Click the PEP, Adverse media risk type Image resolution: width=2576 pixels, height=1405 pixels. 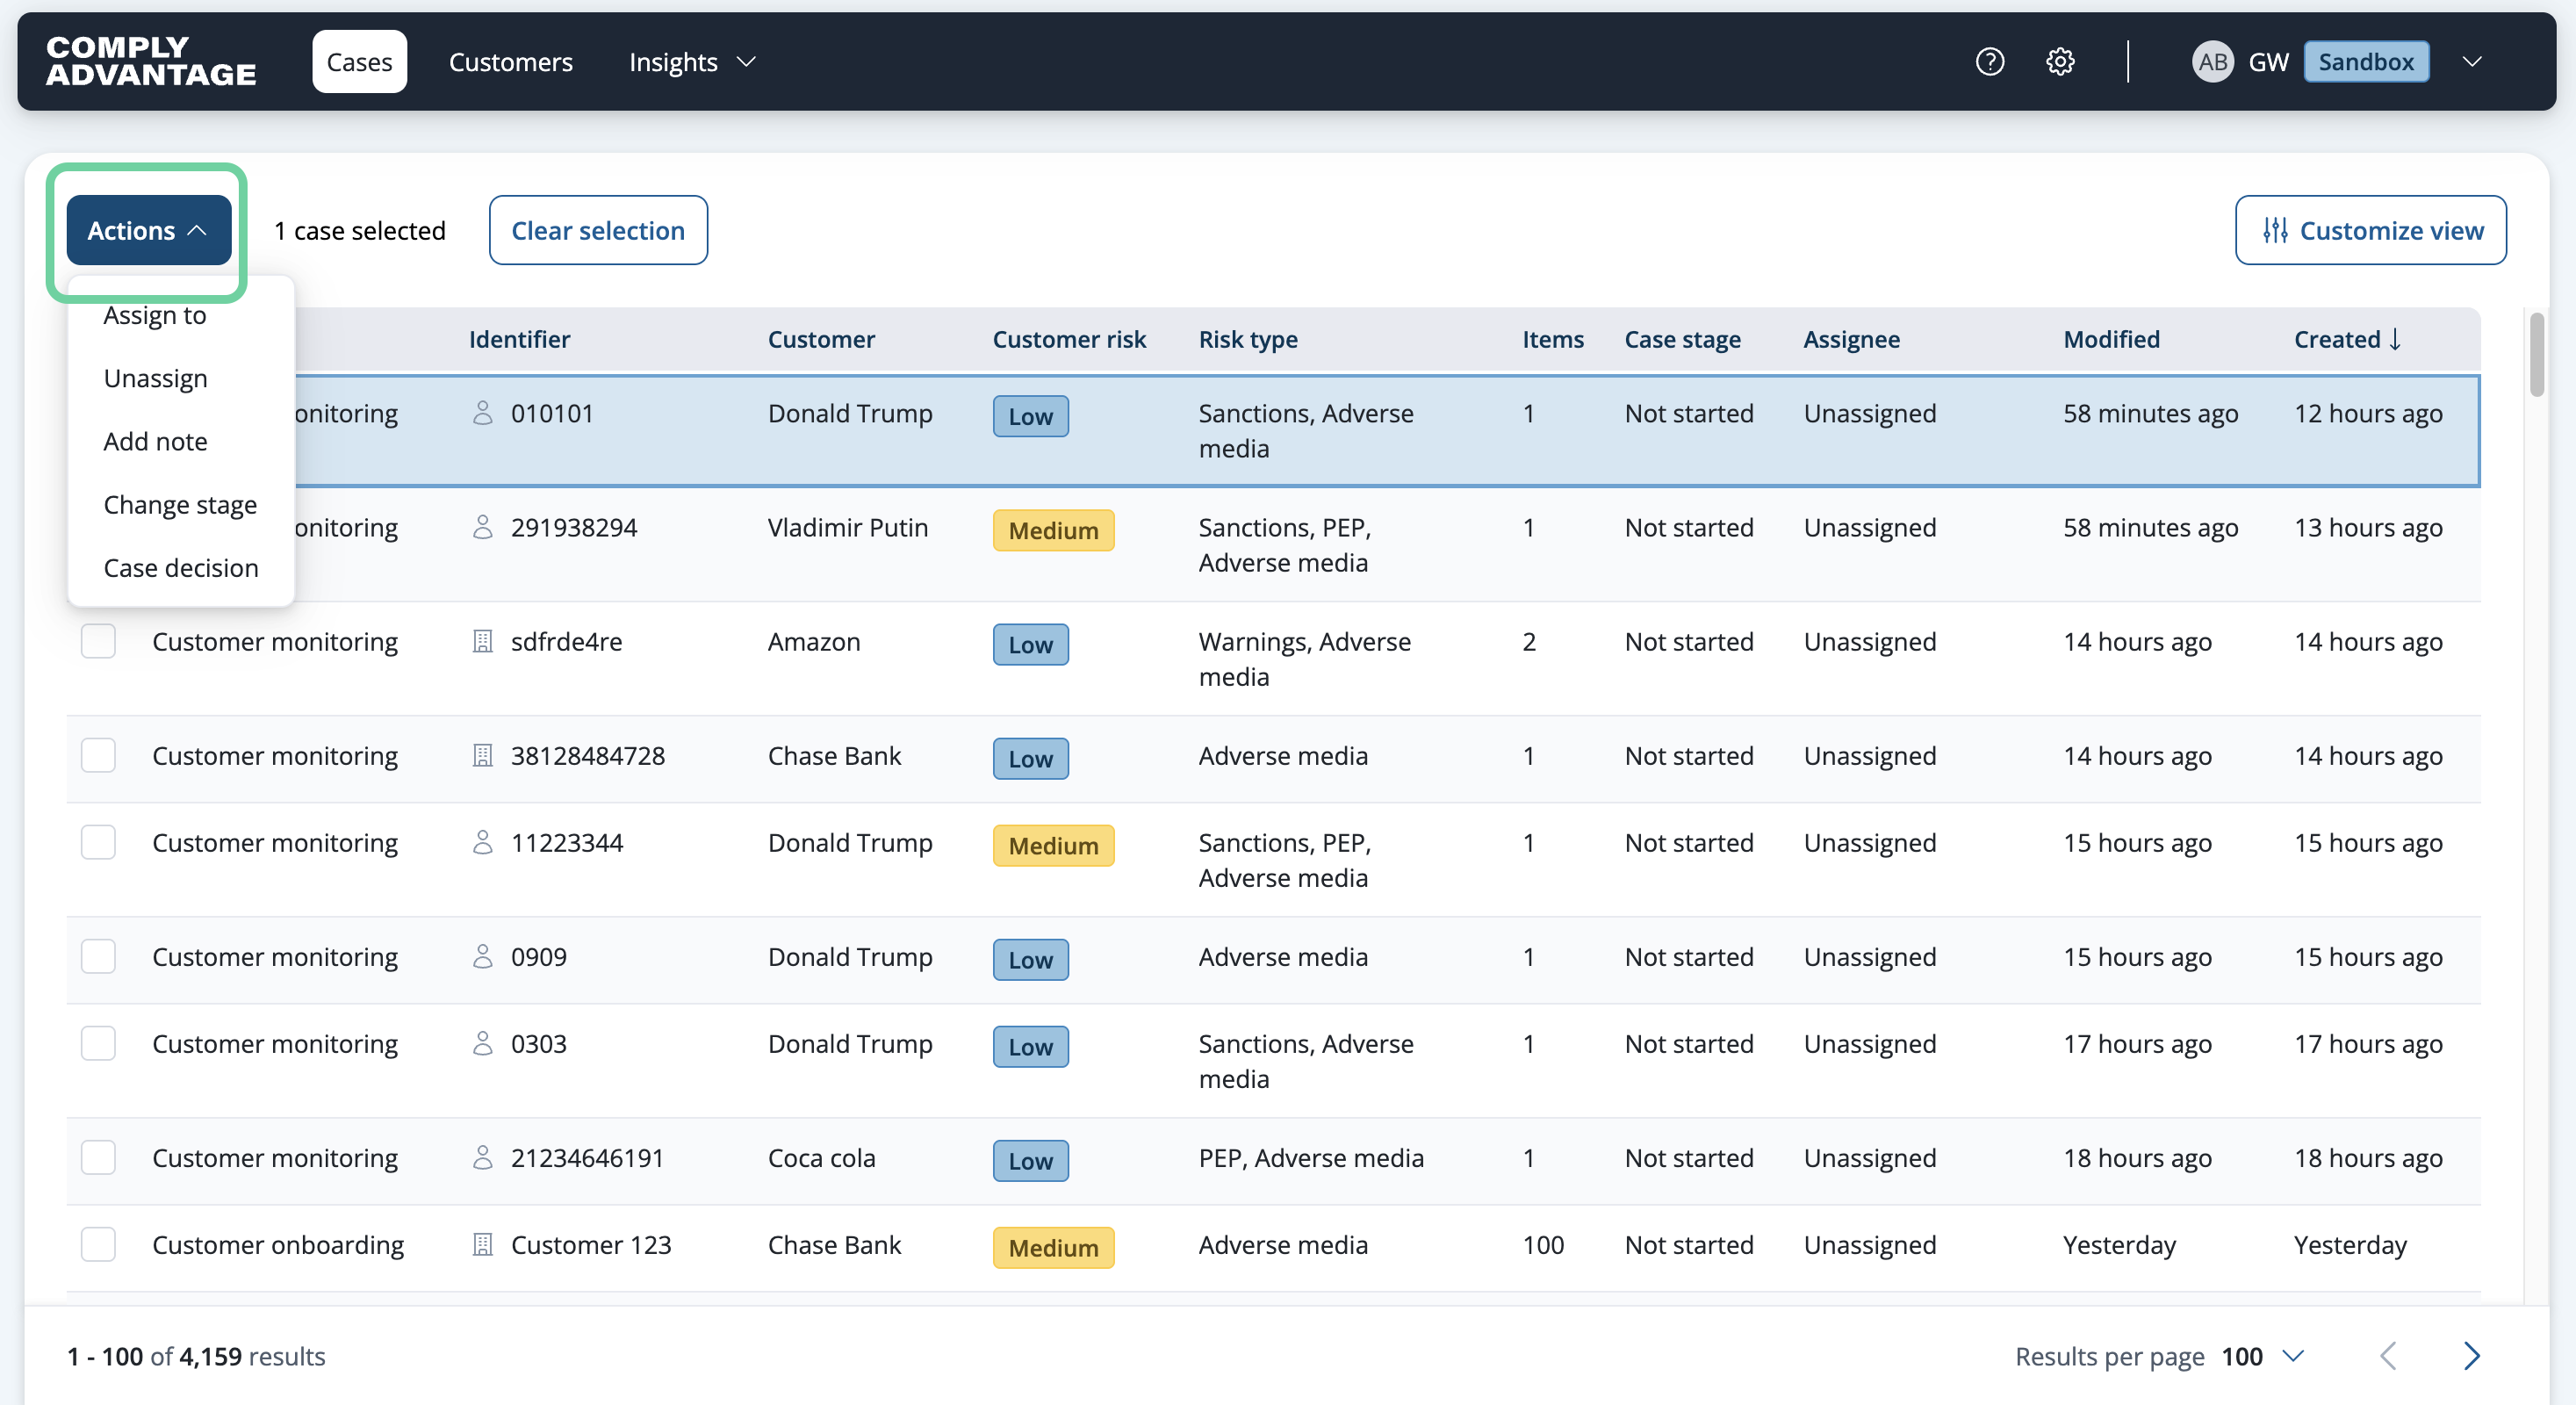click(1311, 1157)
